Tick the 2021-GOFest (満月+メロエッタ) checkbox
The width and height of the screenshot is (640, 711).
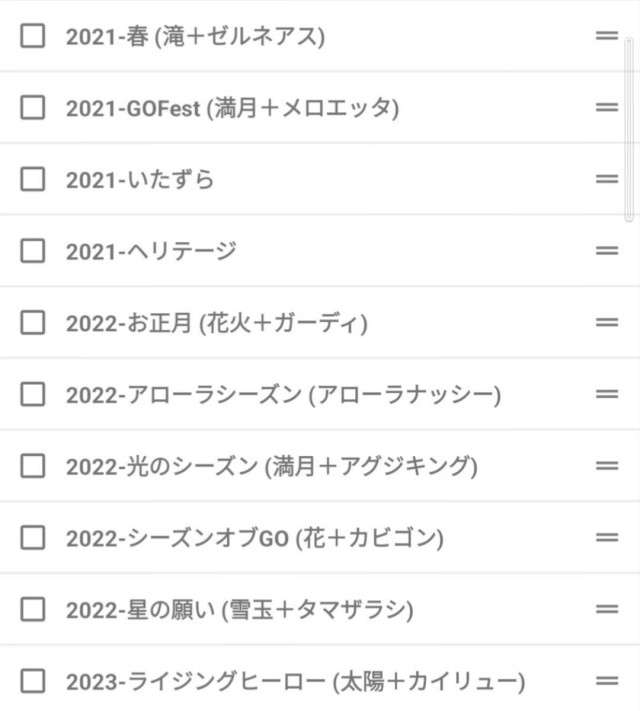pyautogui.click(x=33, y=107)
